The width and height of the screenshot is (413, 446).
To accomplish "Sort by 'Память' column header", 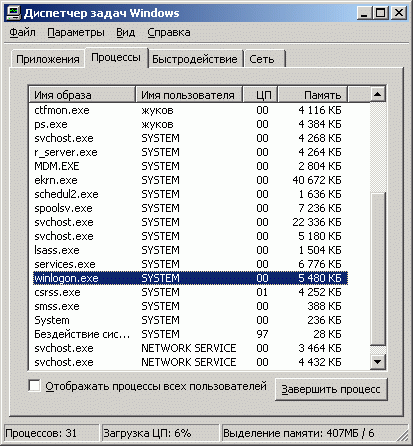I will coord(312,95).
